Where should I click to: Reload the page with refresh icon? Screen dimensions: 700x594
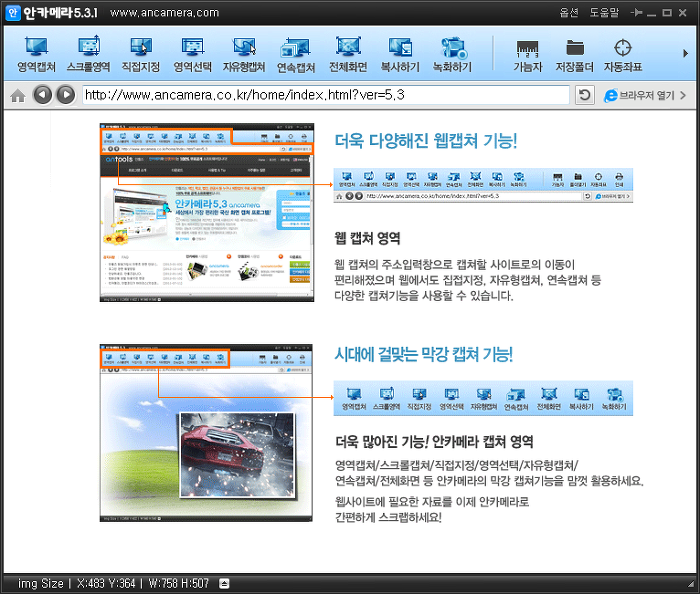coord(584,95)
